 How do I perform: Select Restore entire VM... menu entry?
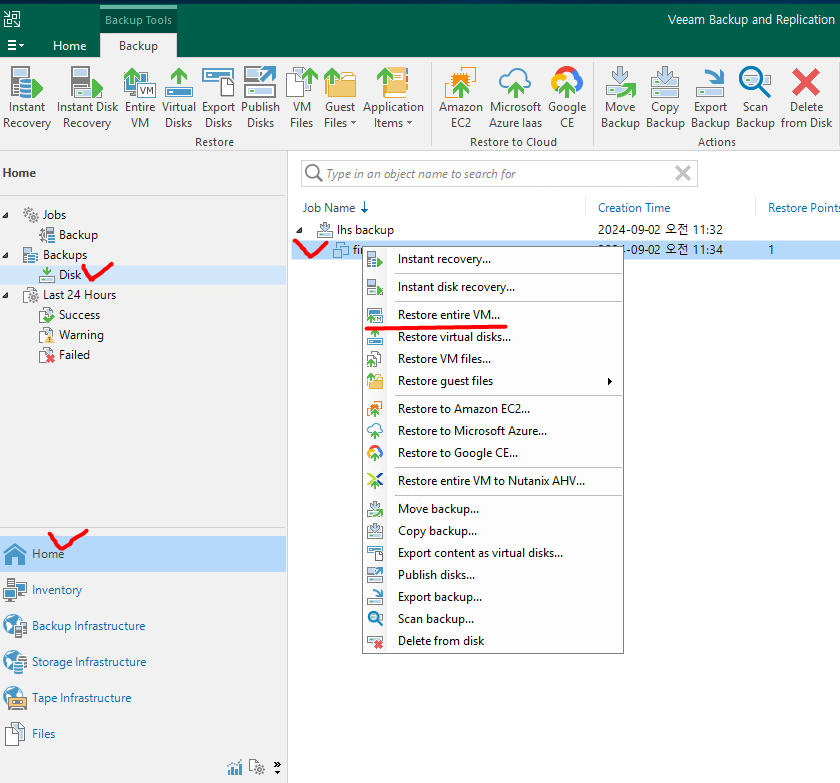[x=493, y=315]
